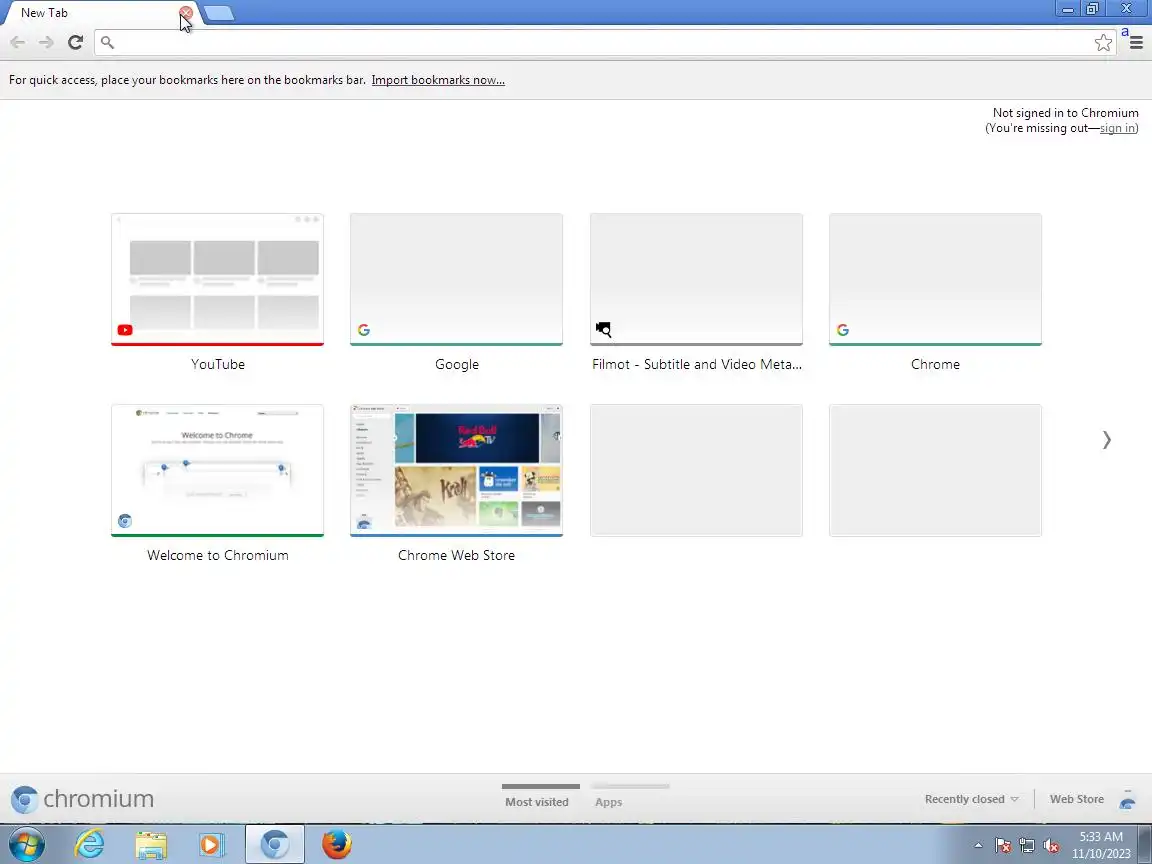This screenshot has width=1152, height=864.
Task: Launch Internet Explorer from taskbar
Action: 90,844
